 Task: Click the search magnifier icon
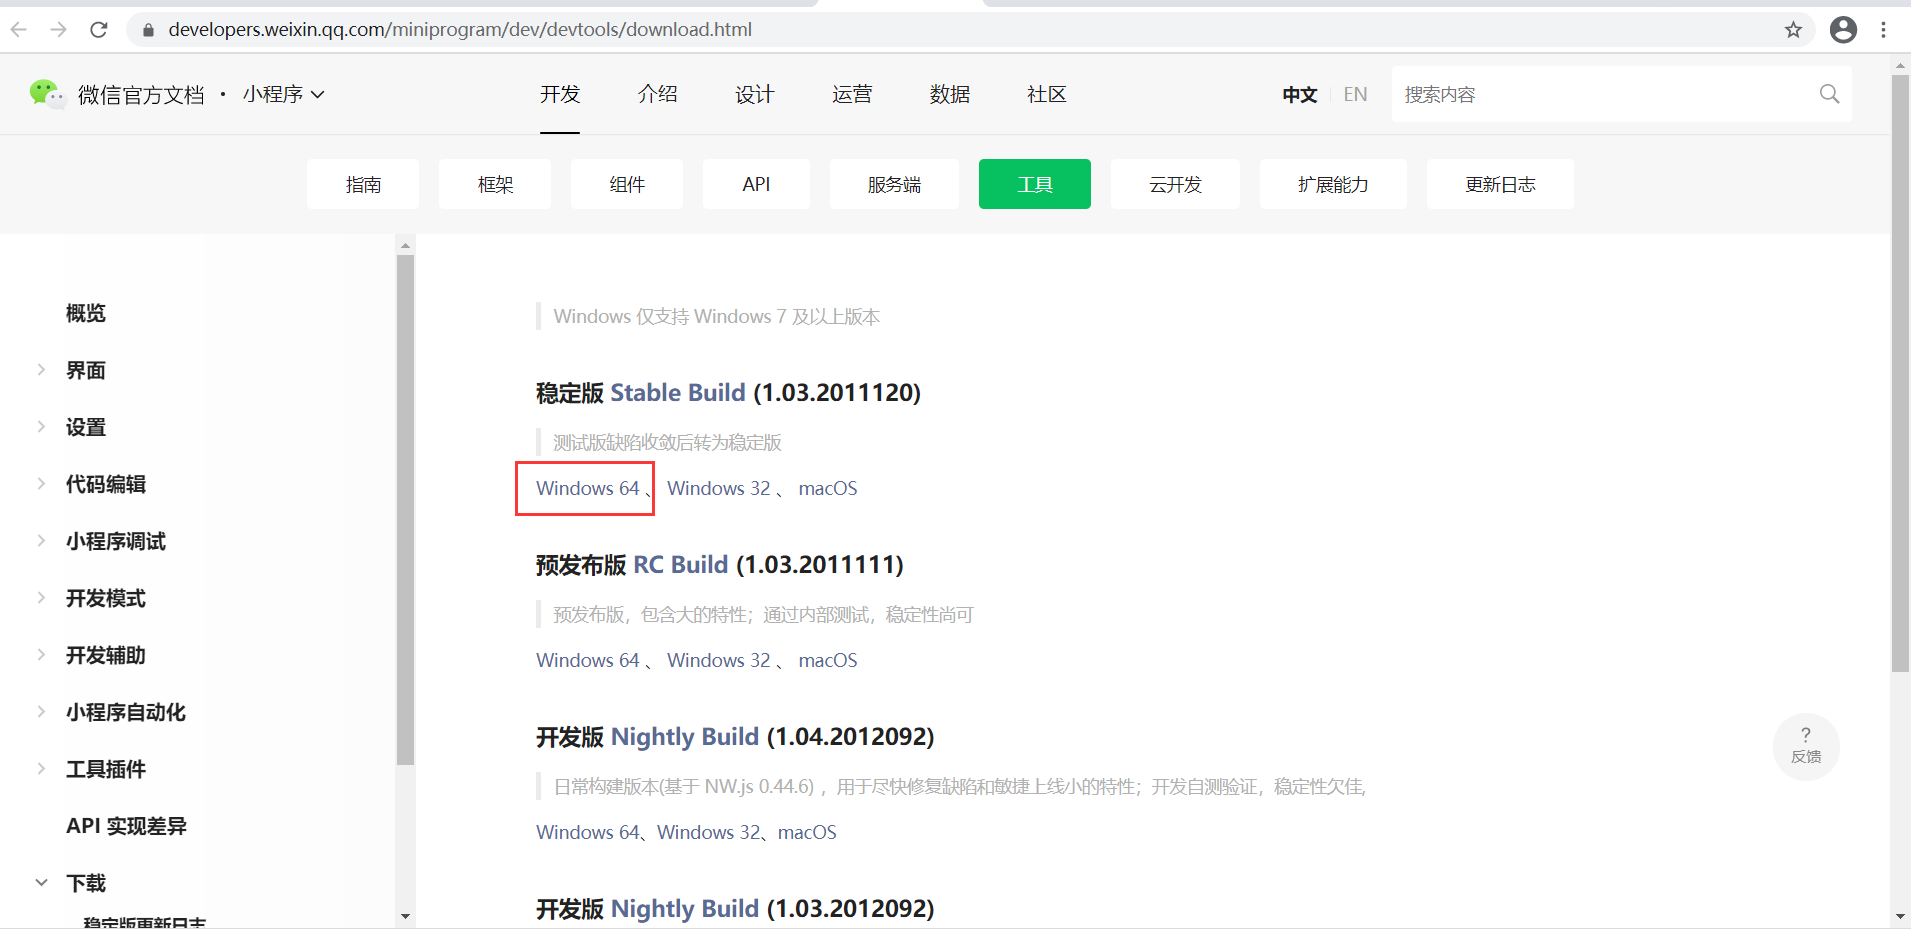1829,94
